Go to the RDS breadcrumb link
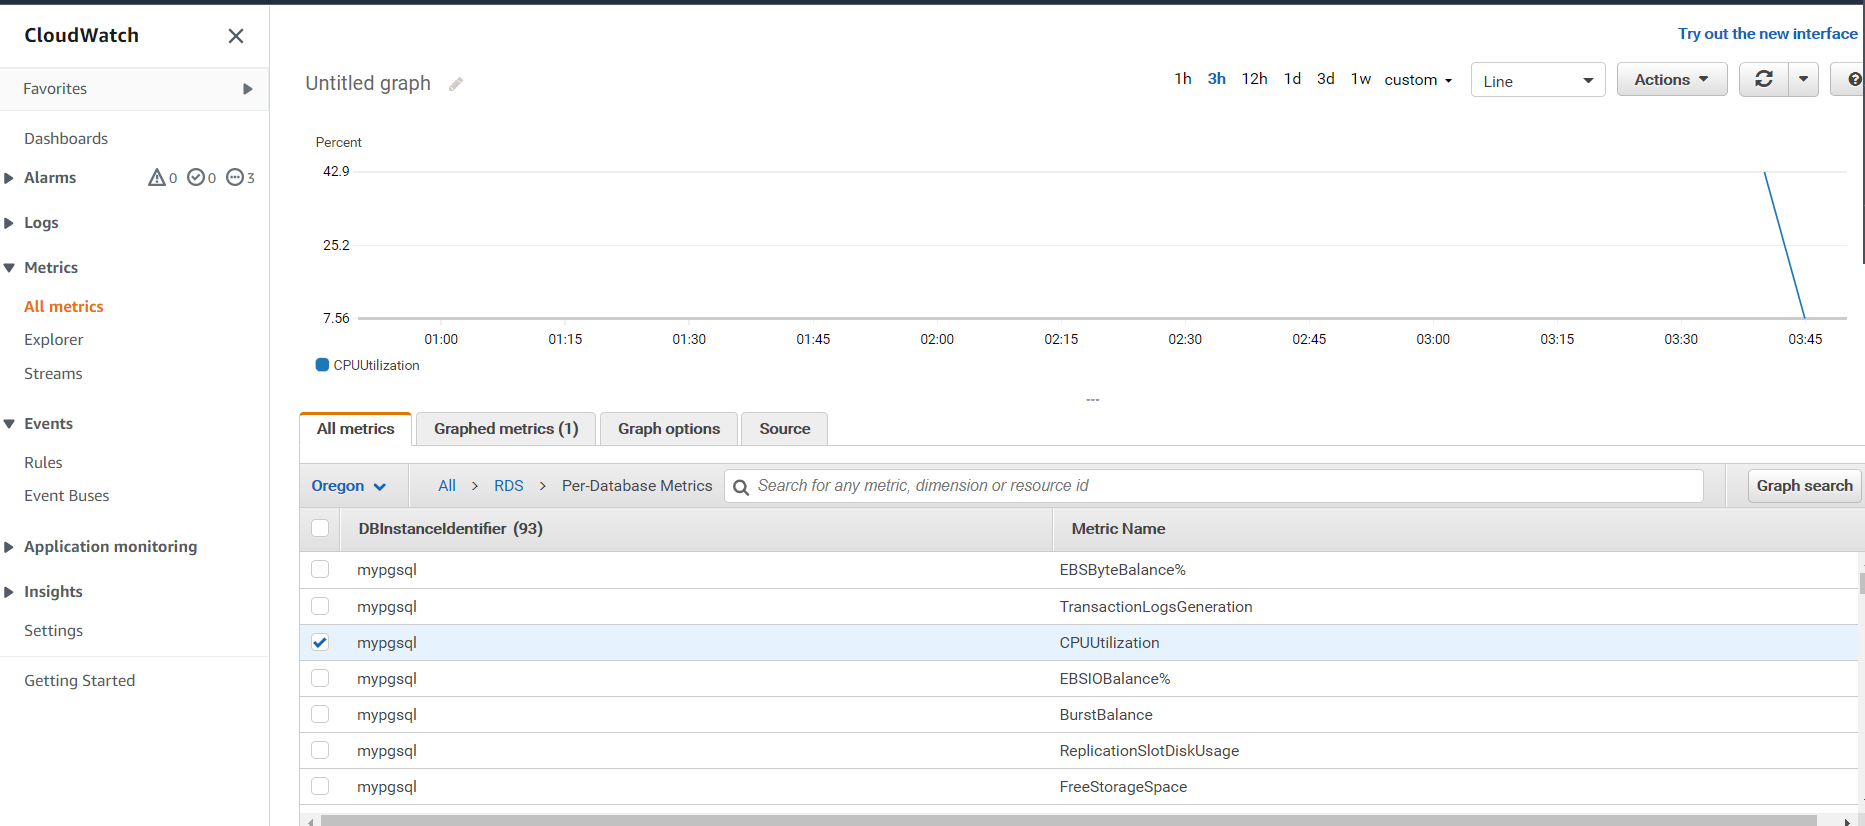The width and height of the screenshot is (1865, 826). 509,486
